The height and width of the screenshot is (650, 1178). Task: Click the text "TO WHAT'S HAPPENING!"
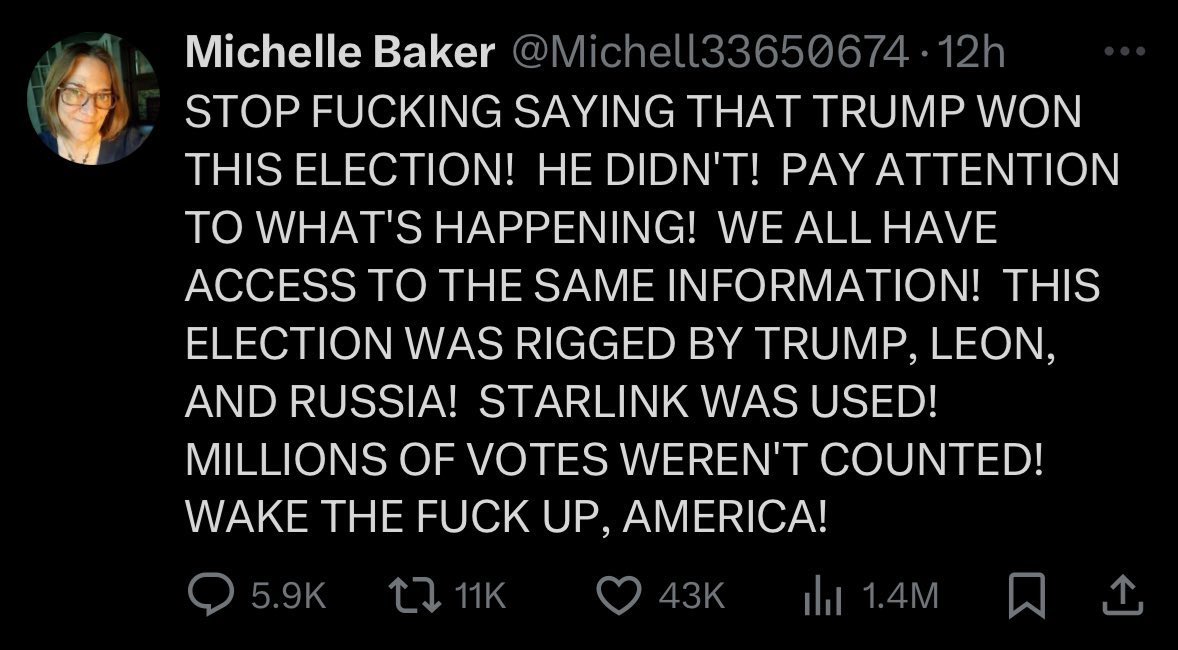coord(441,229)
